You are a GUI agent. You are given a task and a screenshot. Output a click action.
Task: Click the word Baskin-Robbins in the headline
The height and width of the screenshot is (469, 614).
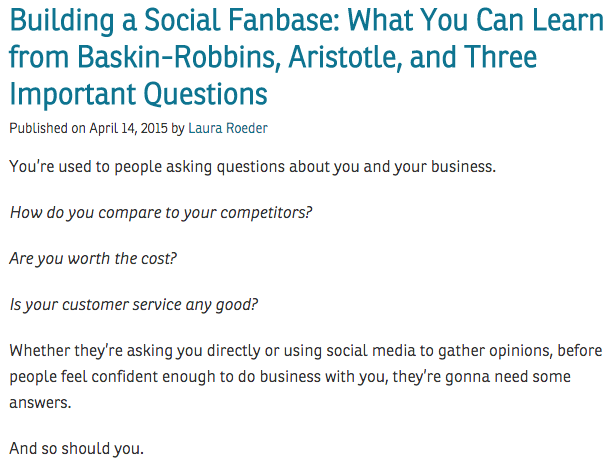pos(179,57)
